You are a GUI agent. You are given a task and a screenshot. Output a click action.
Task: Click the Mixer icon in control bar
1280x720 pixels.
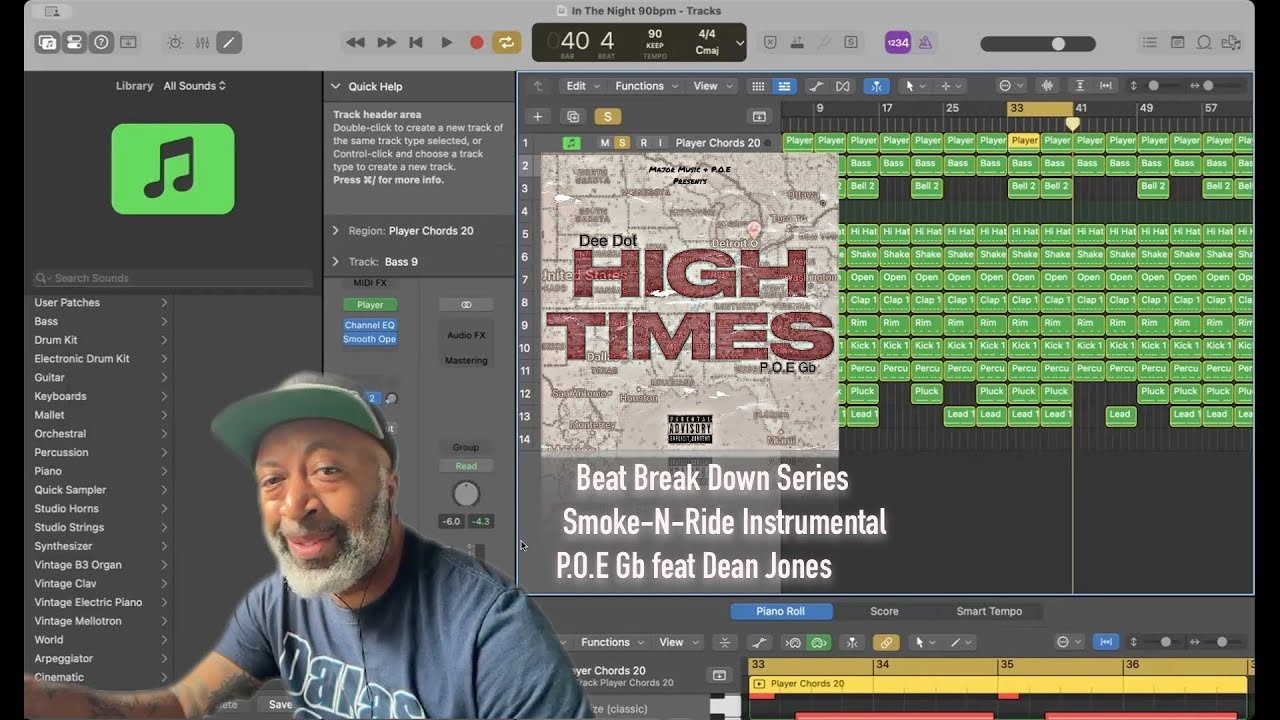click(202, 42)
